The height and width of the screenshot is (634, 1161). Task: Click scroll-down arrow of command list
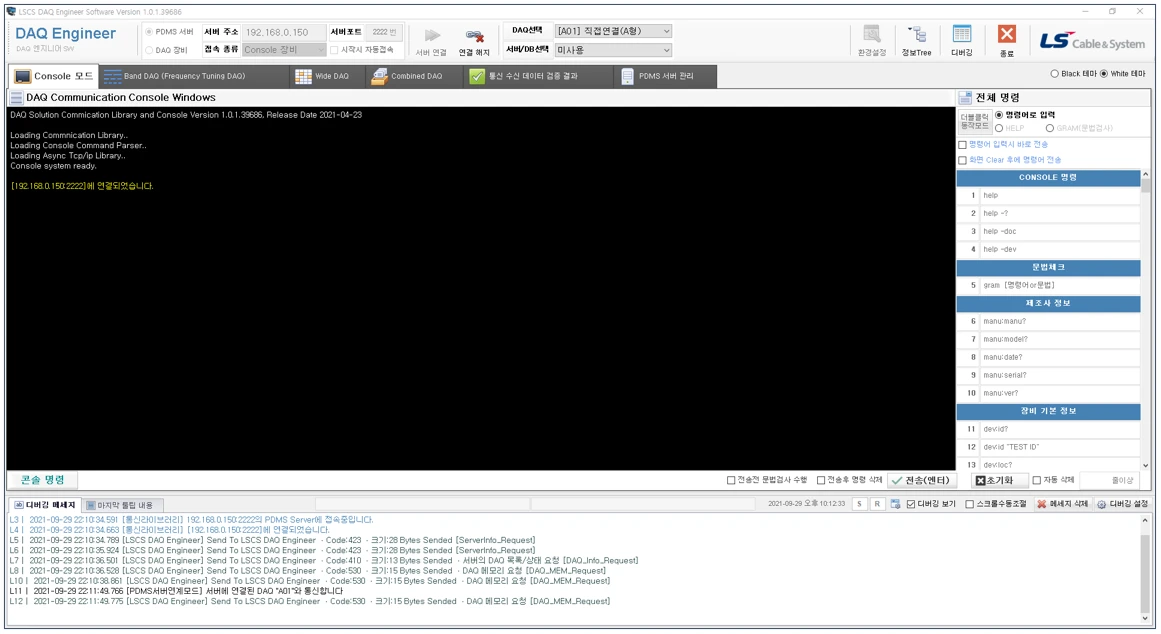pyautogui.click(x=1146, y=466)
